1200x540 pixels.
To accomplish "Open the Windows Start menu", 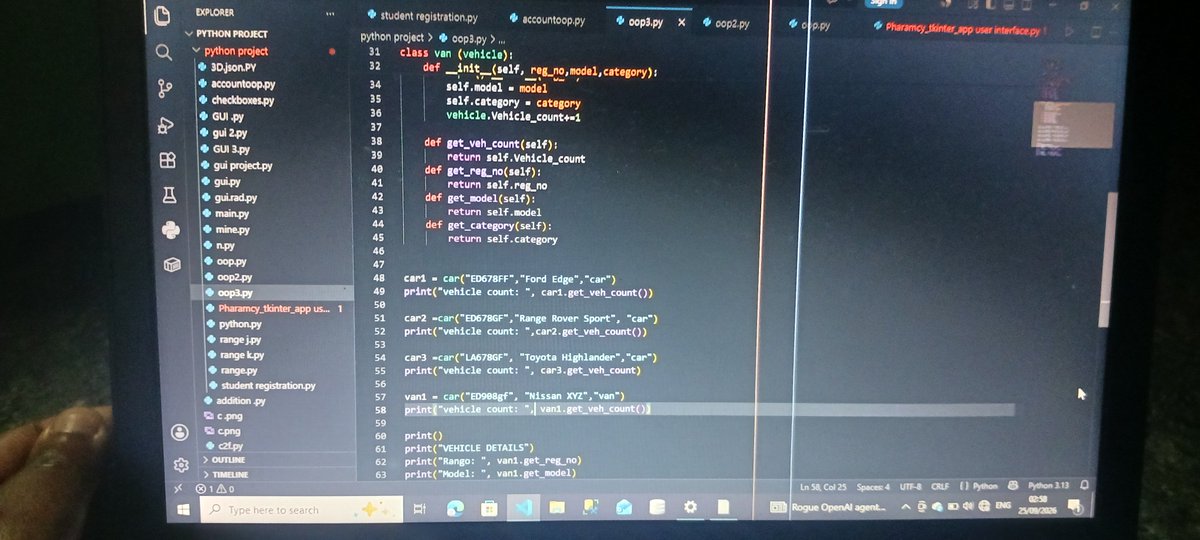I will click(x=184, y=510).
